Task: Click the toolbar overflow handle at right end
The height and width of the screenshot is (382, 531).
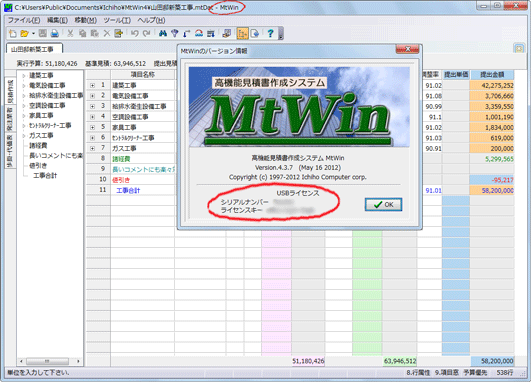Action: point(280,34)
